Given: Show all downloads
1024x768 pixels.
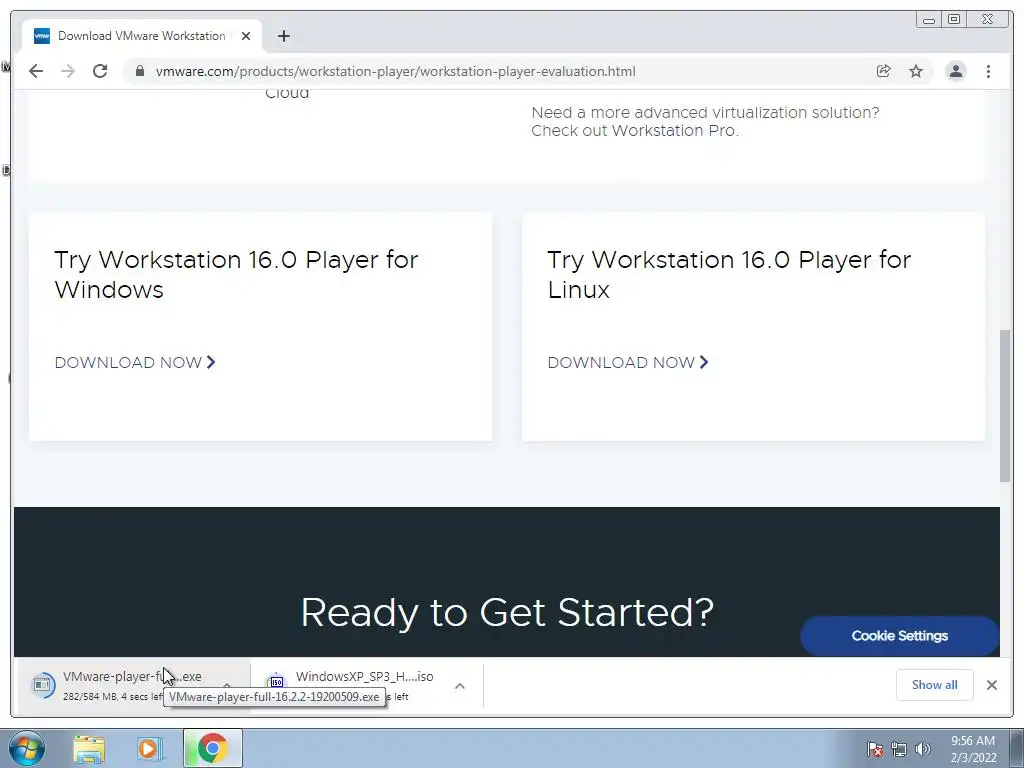Looking at the screenshot, I should [x=935, y=684].
